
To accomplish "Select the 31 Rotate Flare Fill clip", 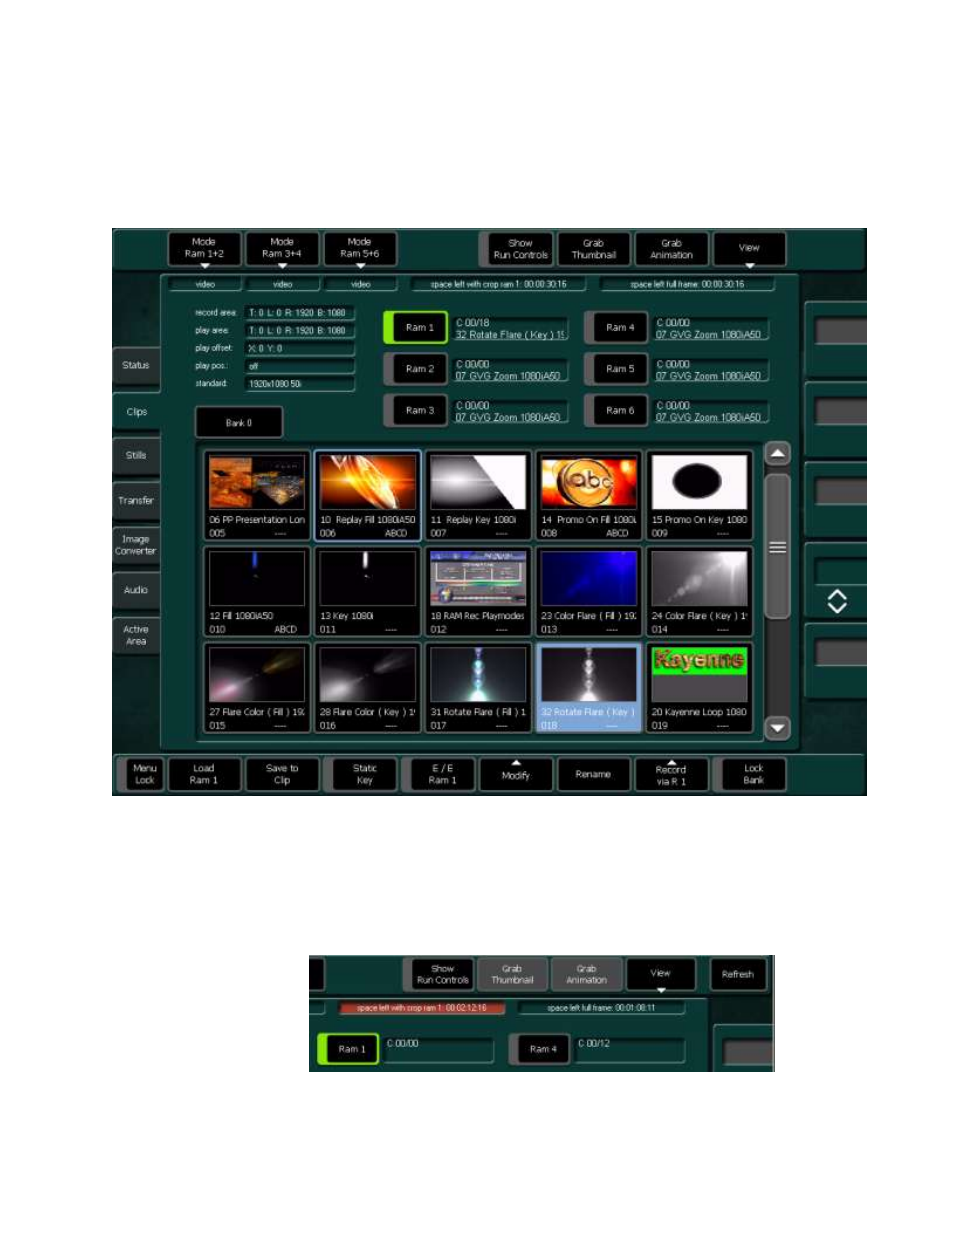I will tap(478, 688).
